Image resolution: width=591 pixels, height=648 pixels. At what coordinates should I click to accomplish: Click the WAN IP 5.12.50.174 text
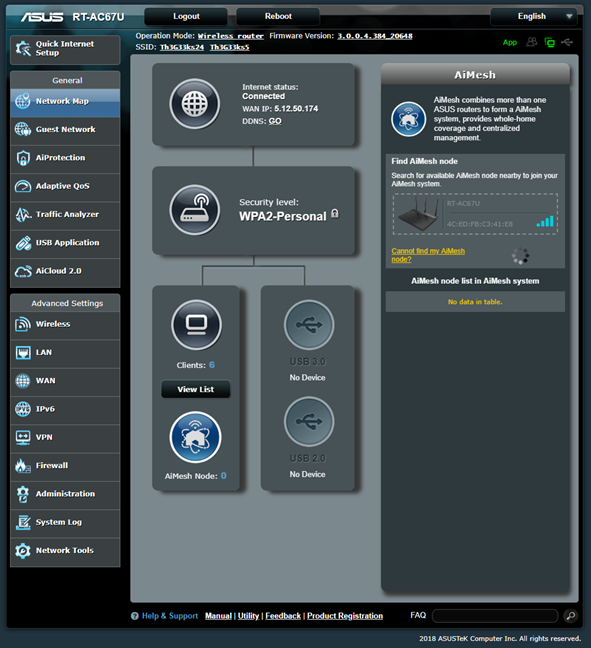296,109
